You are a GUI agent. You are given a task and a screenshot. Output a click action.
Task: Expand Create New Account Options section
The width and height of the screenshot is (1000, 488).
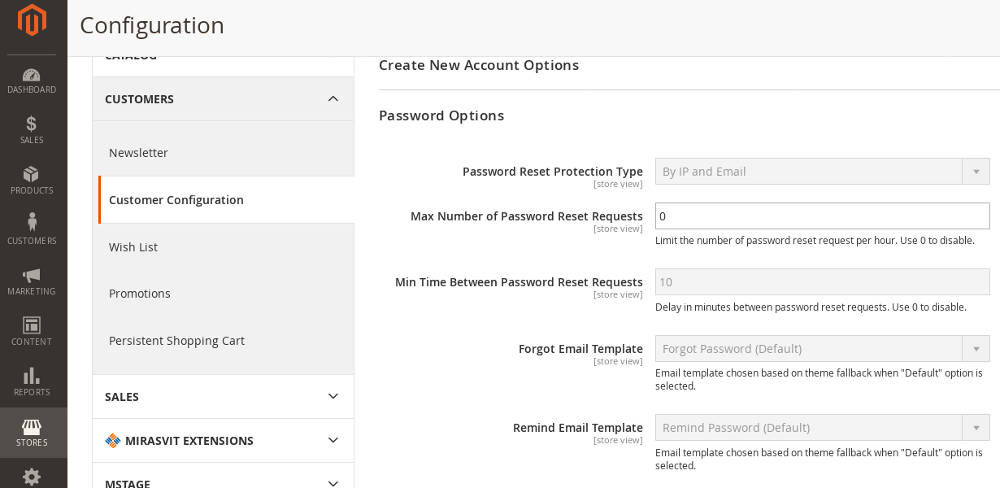479,65
